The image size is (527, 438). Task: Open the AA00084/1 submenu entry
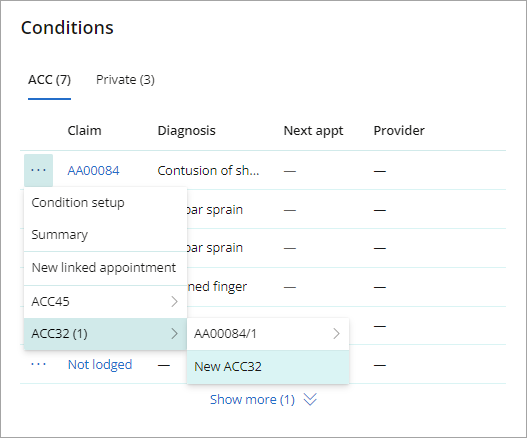click(x=268, y=334)
